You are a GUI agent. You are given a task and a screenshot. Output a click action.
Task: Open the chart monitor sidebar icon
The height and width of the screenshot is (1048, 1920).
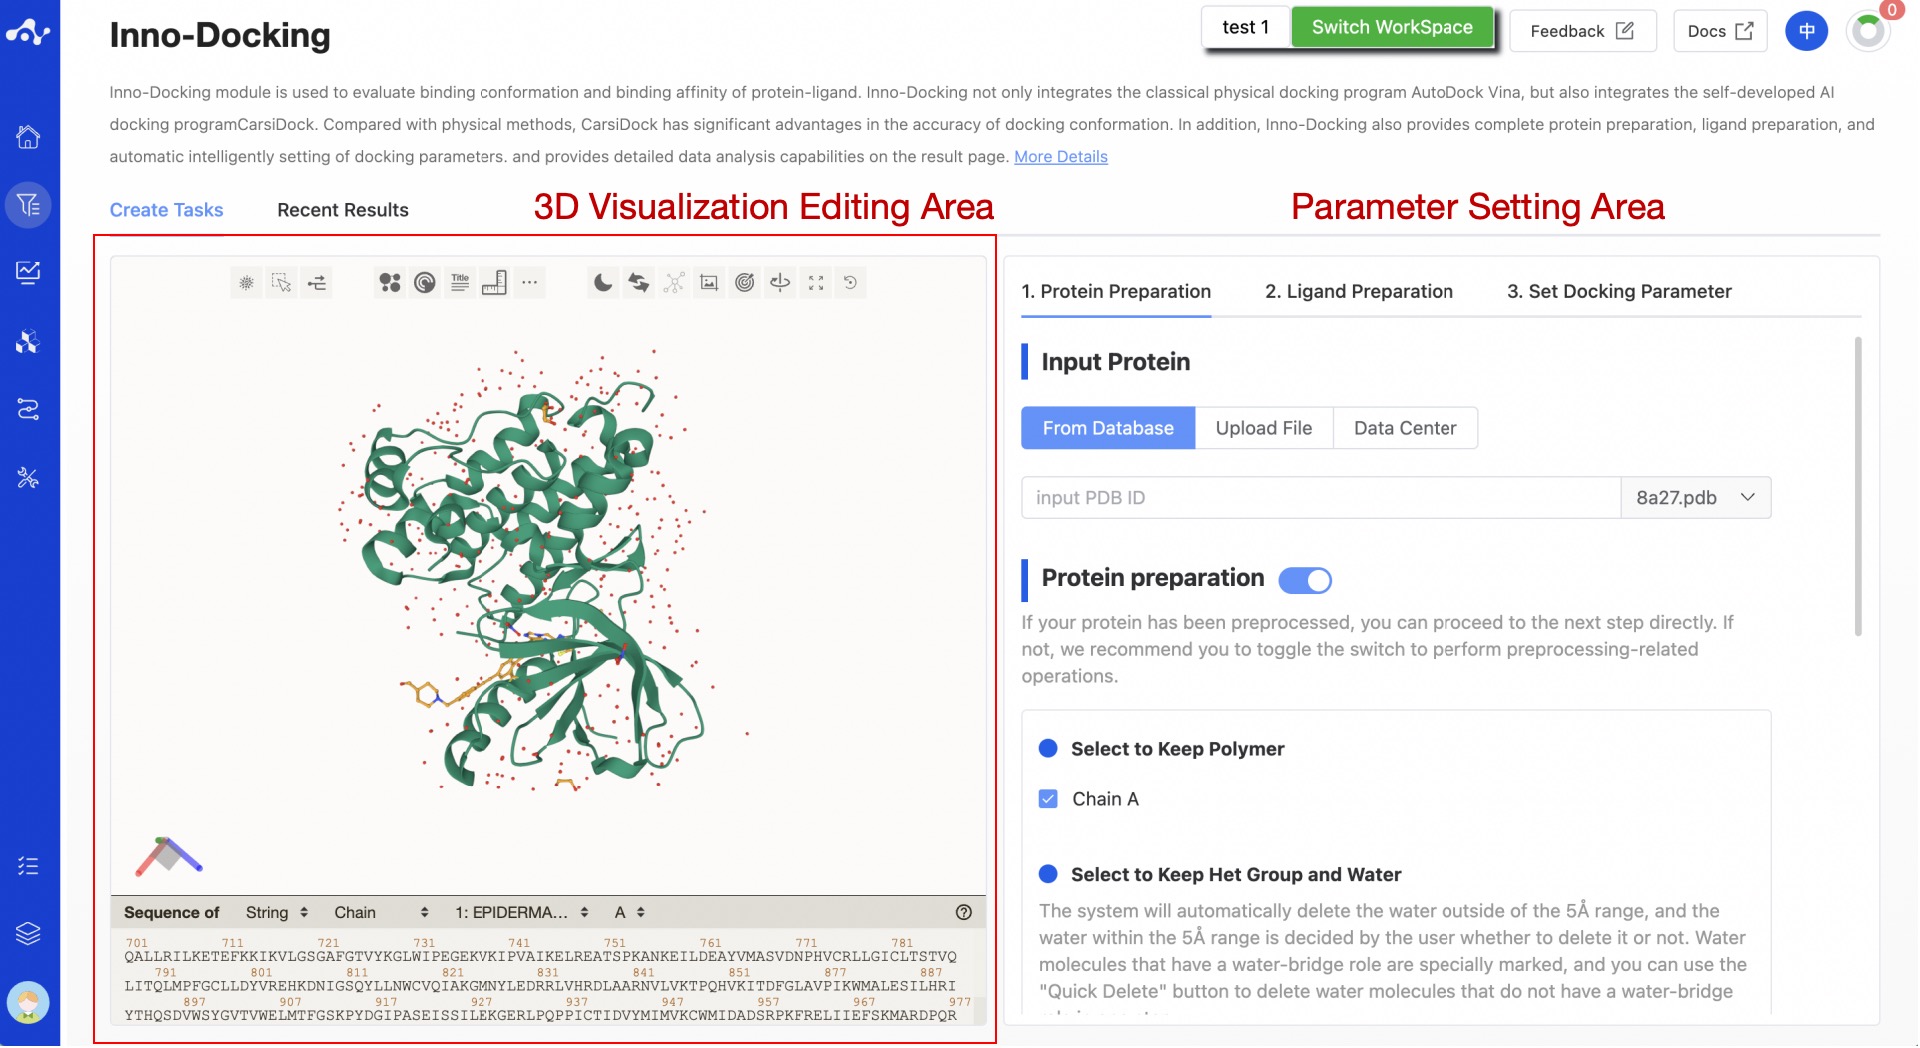pyautogui.click(x=28, y=272)
